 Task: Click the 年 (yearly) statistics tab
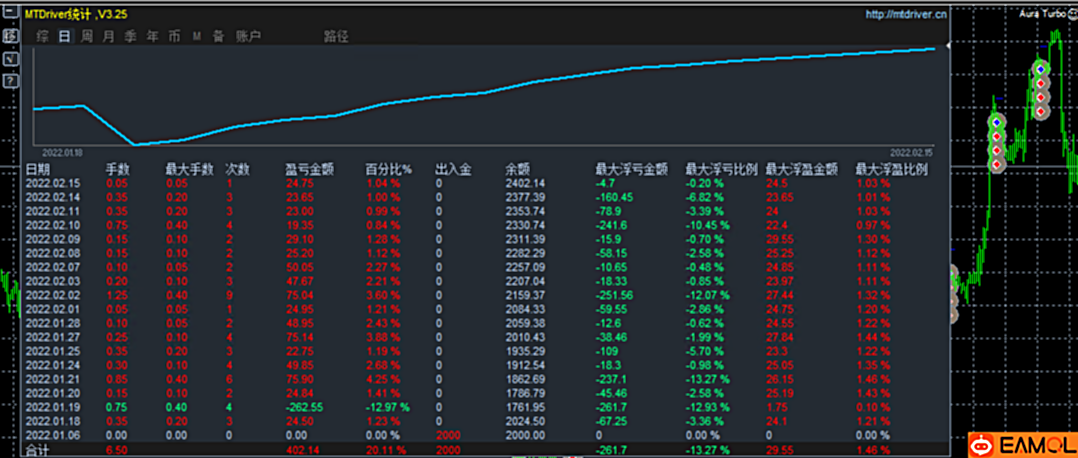click(x=152, y=36)
